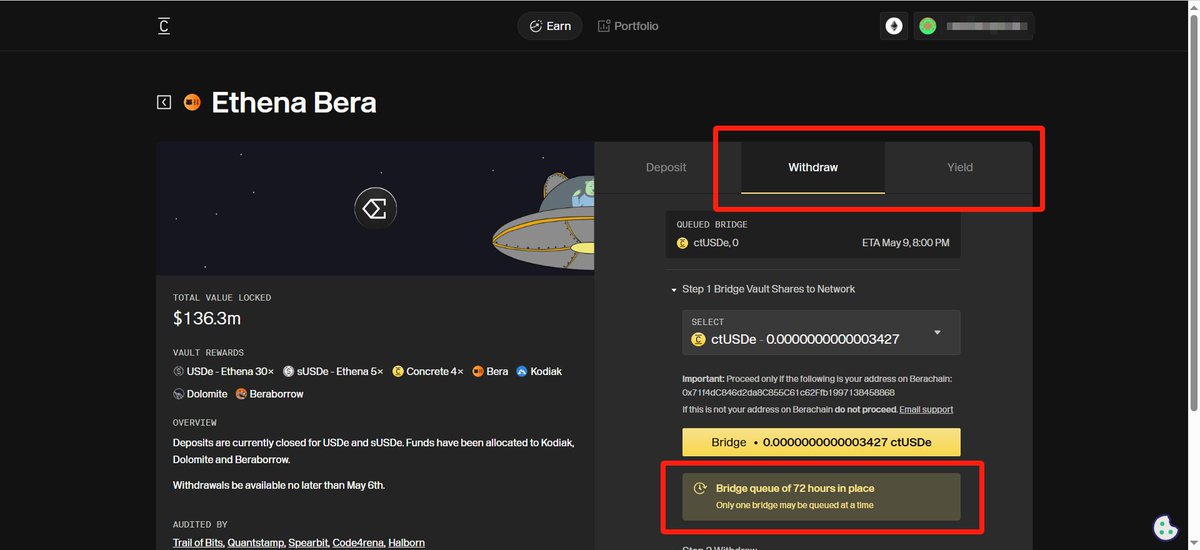Open the Portfolio page

click(628, 26)
